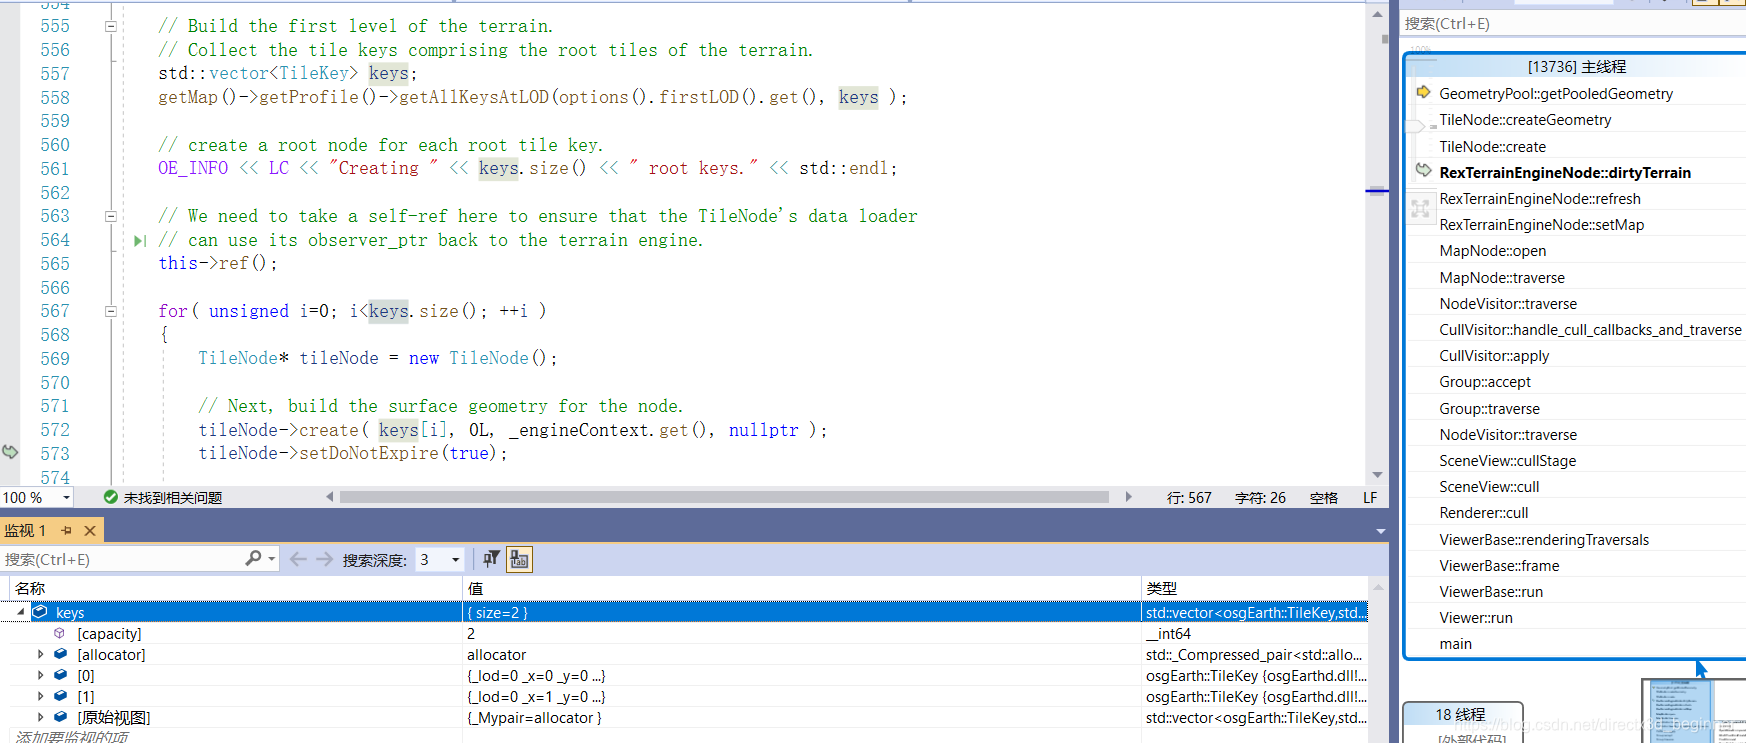
Task: Click the pinned filter funnel icon
Action: point(491,559)
